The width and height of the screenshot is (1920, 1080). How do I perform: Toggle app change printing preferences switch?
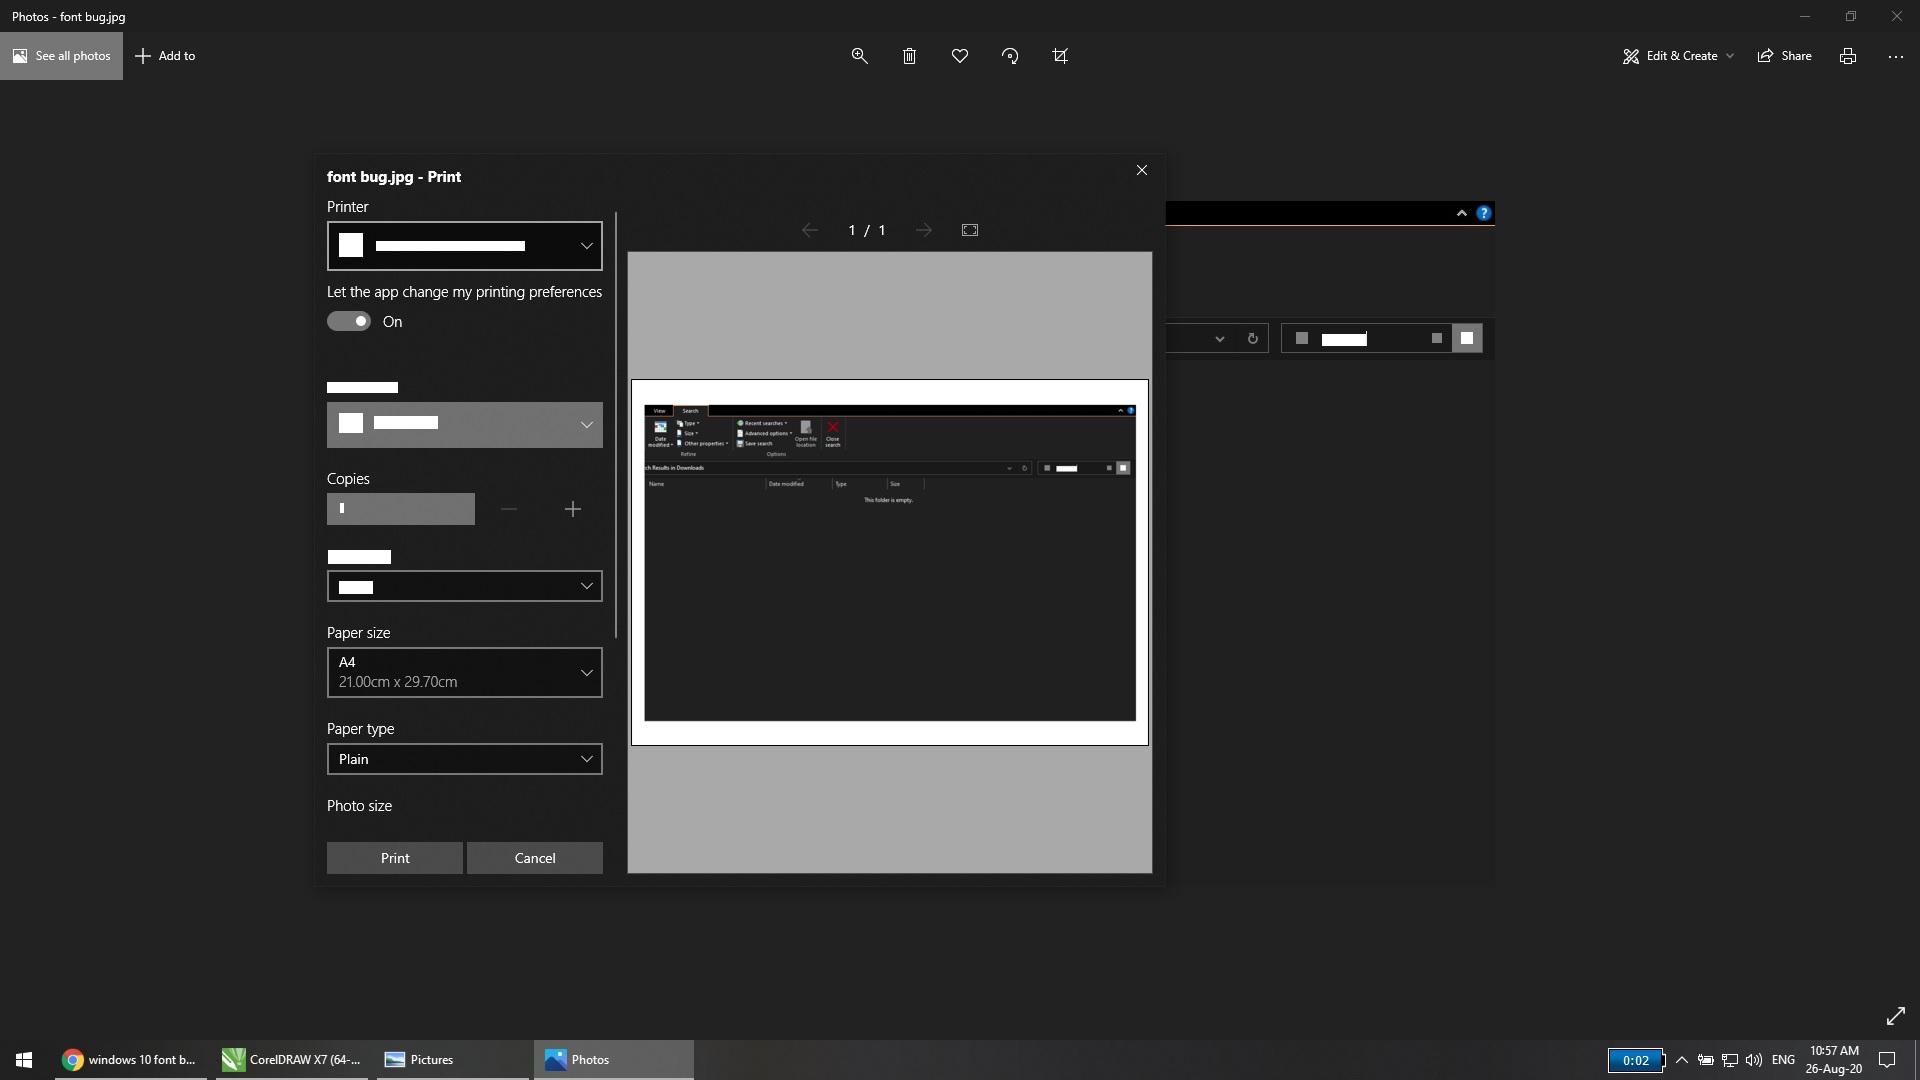[349, 321]
